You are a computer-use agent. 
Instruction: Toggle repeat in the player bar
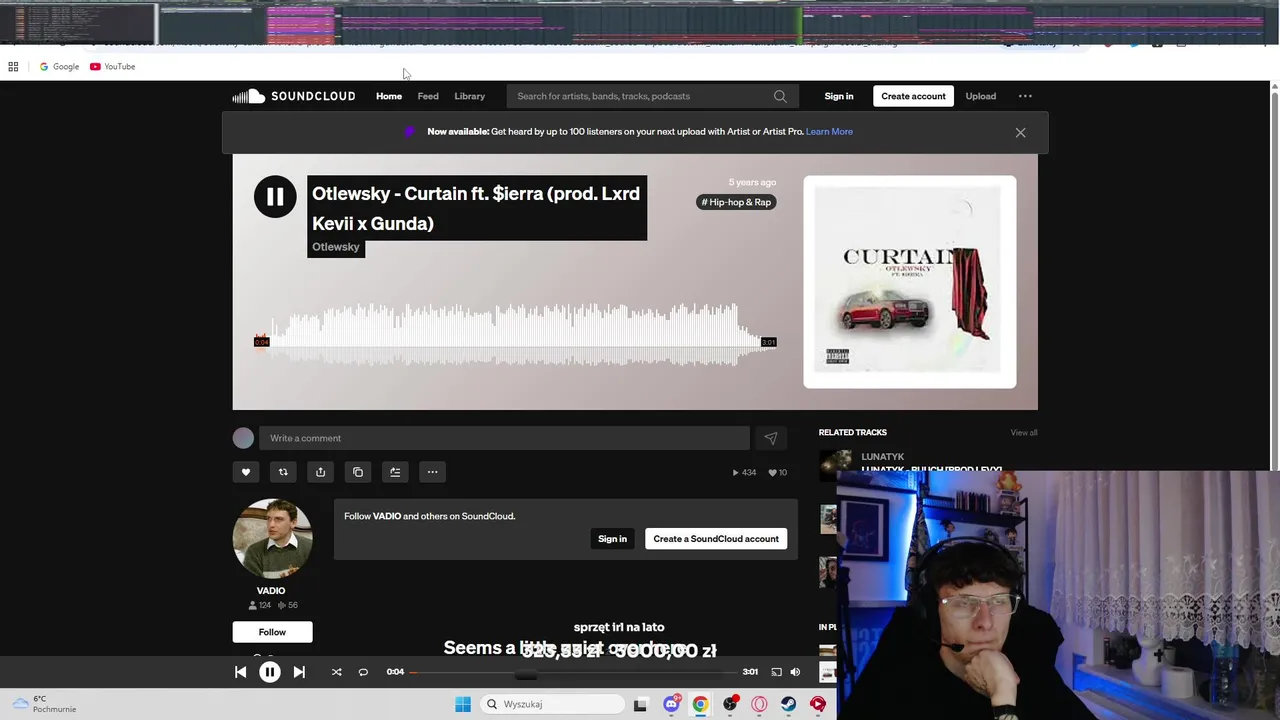(x=363, y=672)
